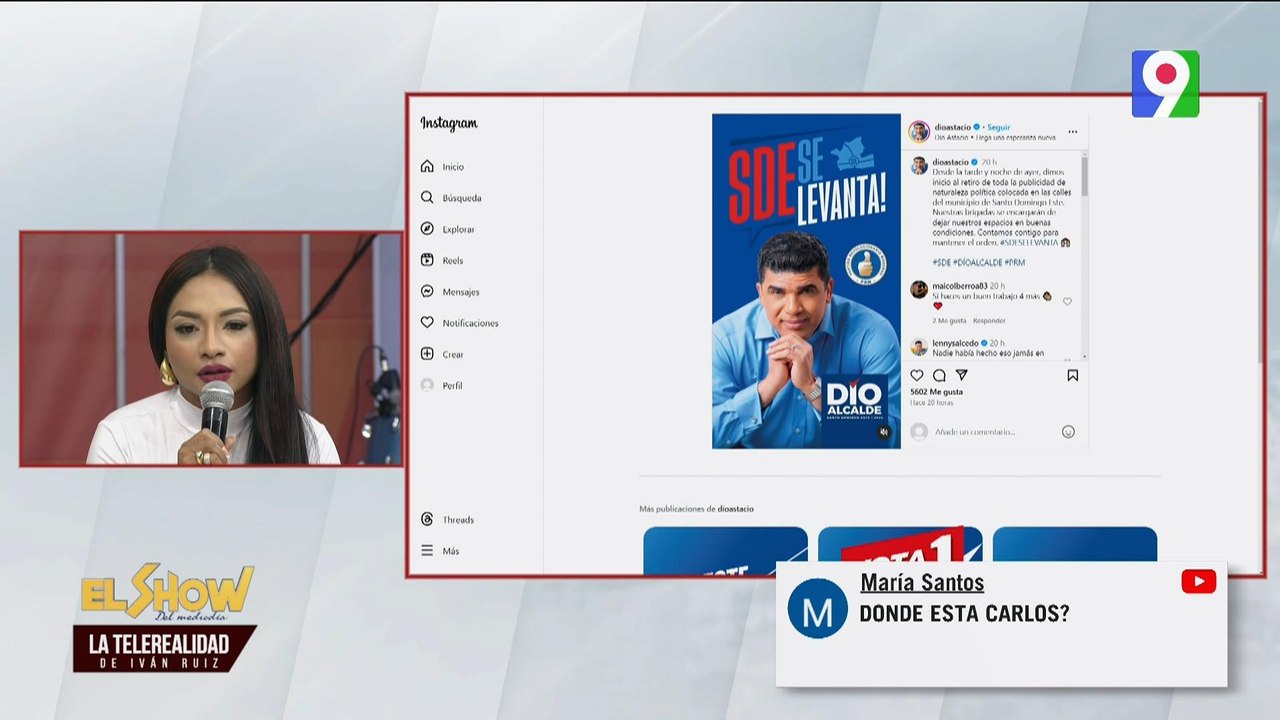Open the Más hamburger menu
The width and height of the screenshot is (1280, 720).
[427, 550]
